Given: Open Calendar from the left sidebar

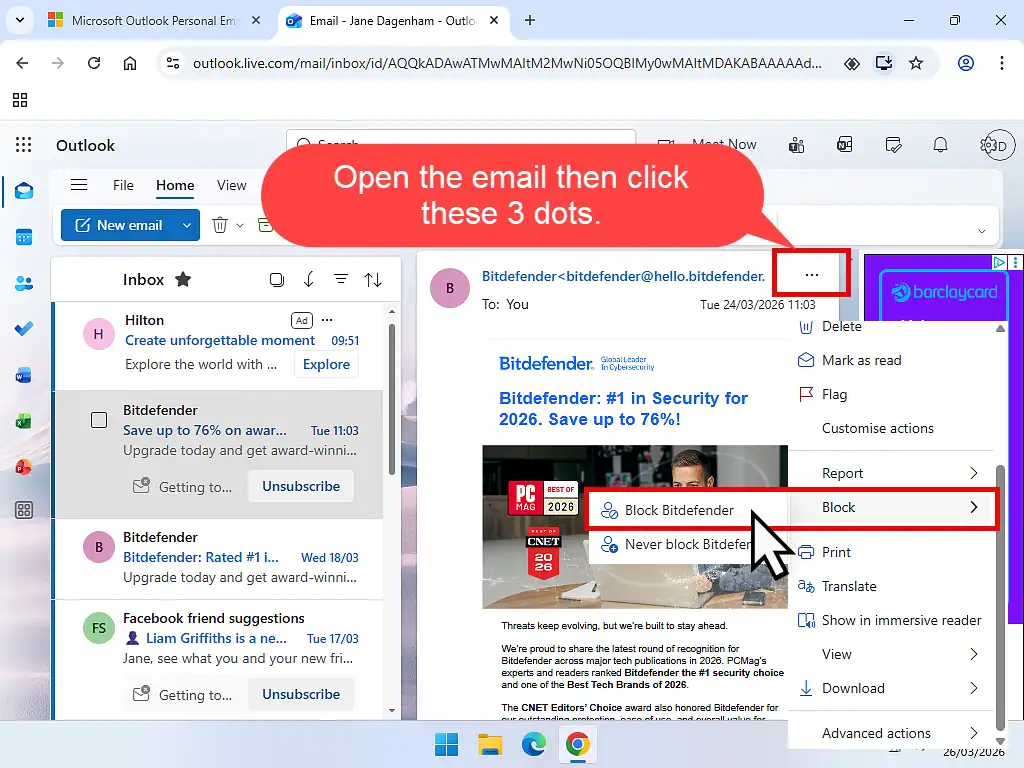Looking at the screenshot, I should (x=23, y=237).
